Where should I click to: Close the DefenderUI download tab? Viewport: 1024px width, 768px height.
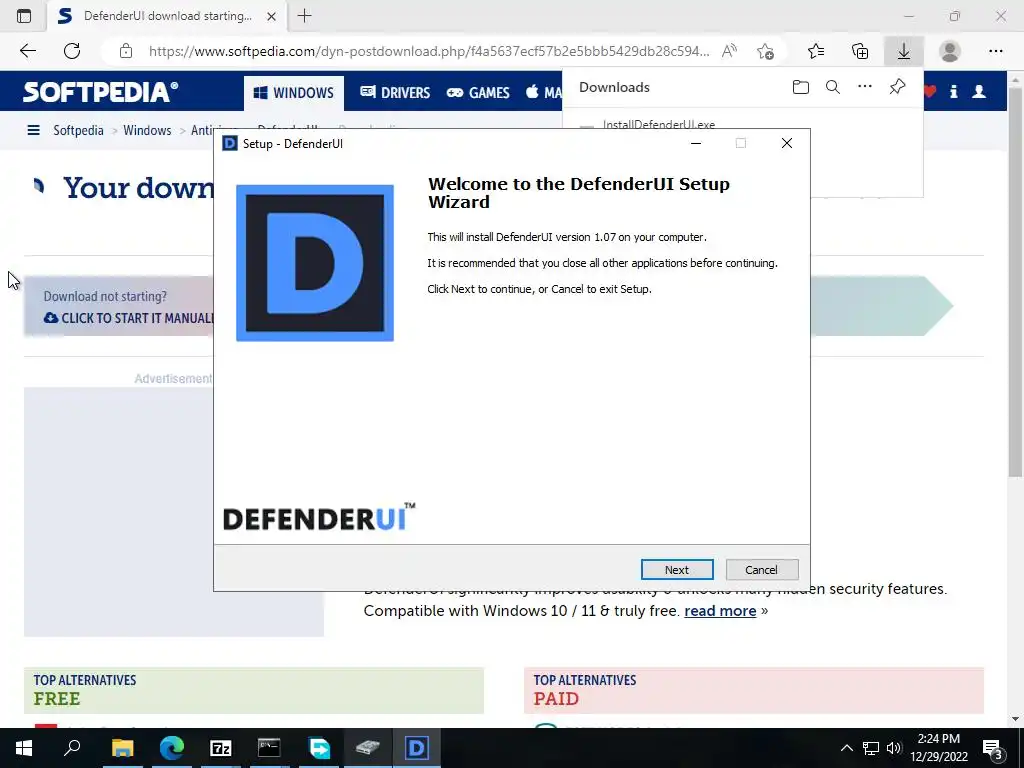[x=271, y=16]
